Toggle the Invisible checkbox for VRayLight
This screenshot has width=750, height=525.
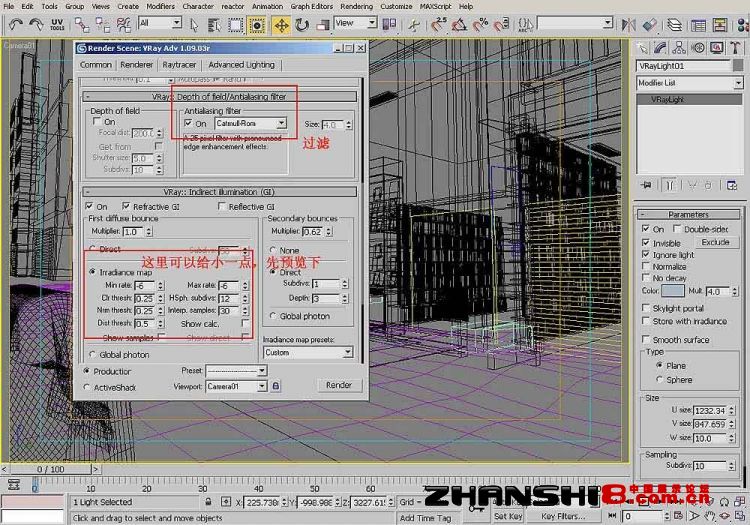pos(646,242)
